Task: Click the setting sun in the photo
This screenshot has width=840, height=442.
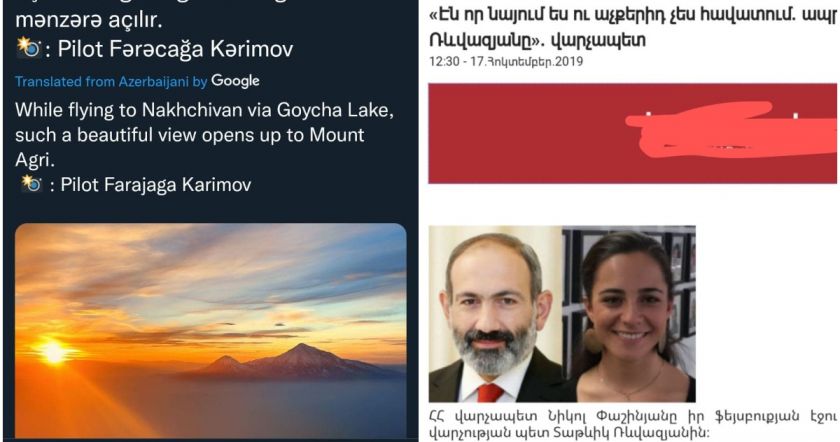Action: (54, 352)
